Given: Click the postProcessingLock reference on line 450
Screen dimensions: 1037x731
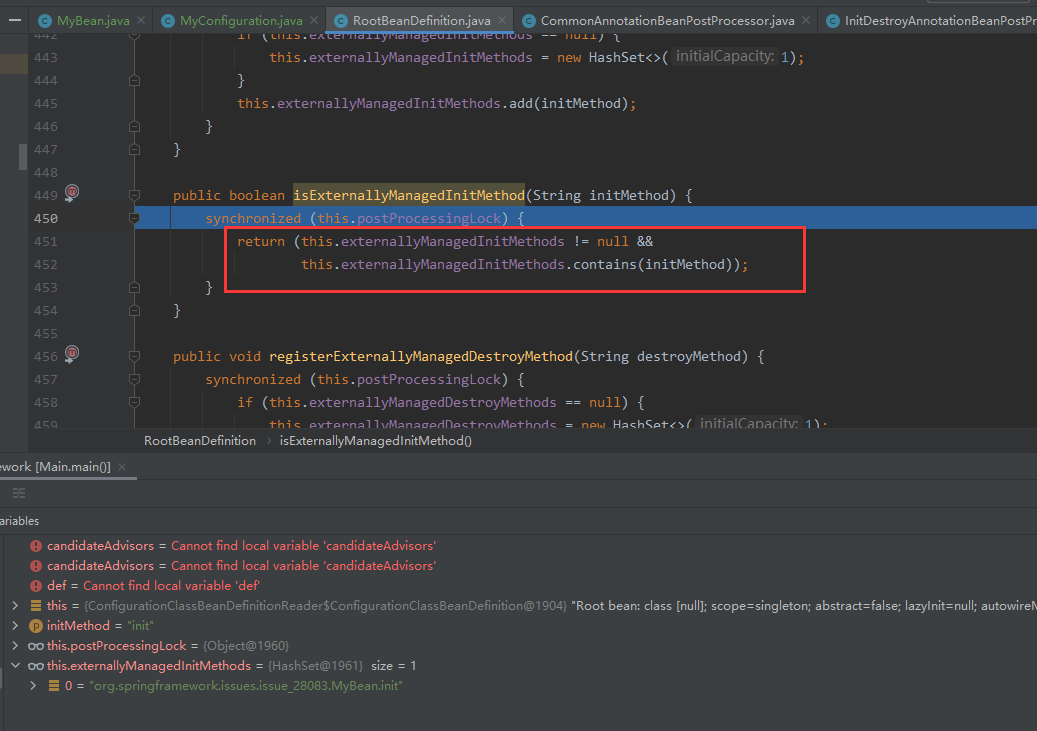Looking at the screenshot, I should [429, 218].
